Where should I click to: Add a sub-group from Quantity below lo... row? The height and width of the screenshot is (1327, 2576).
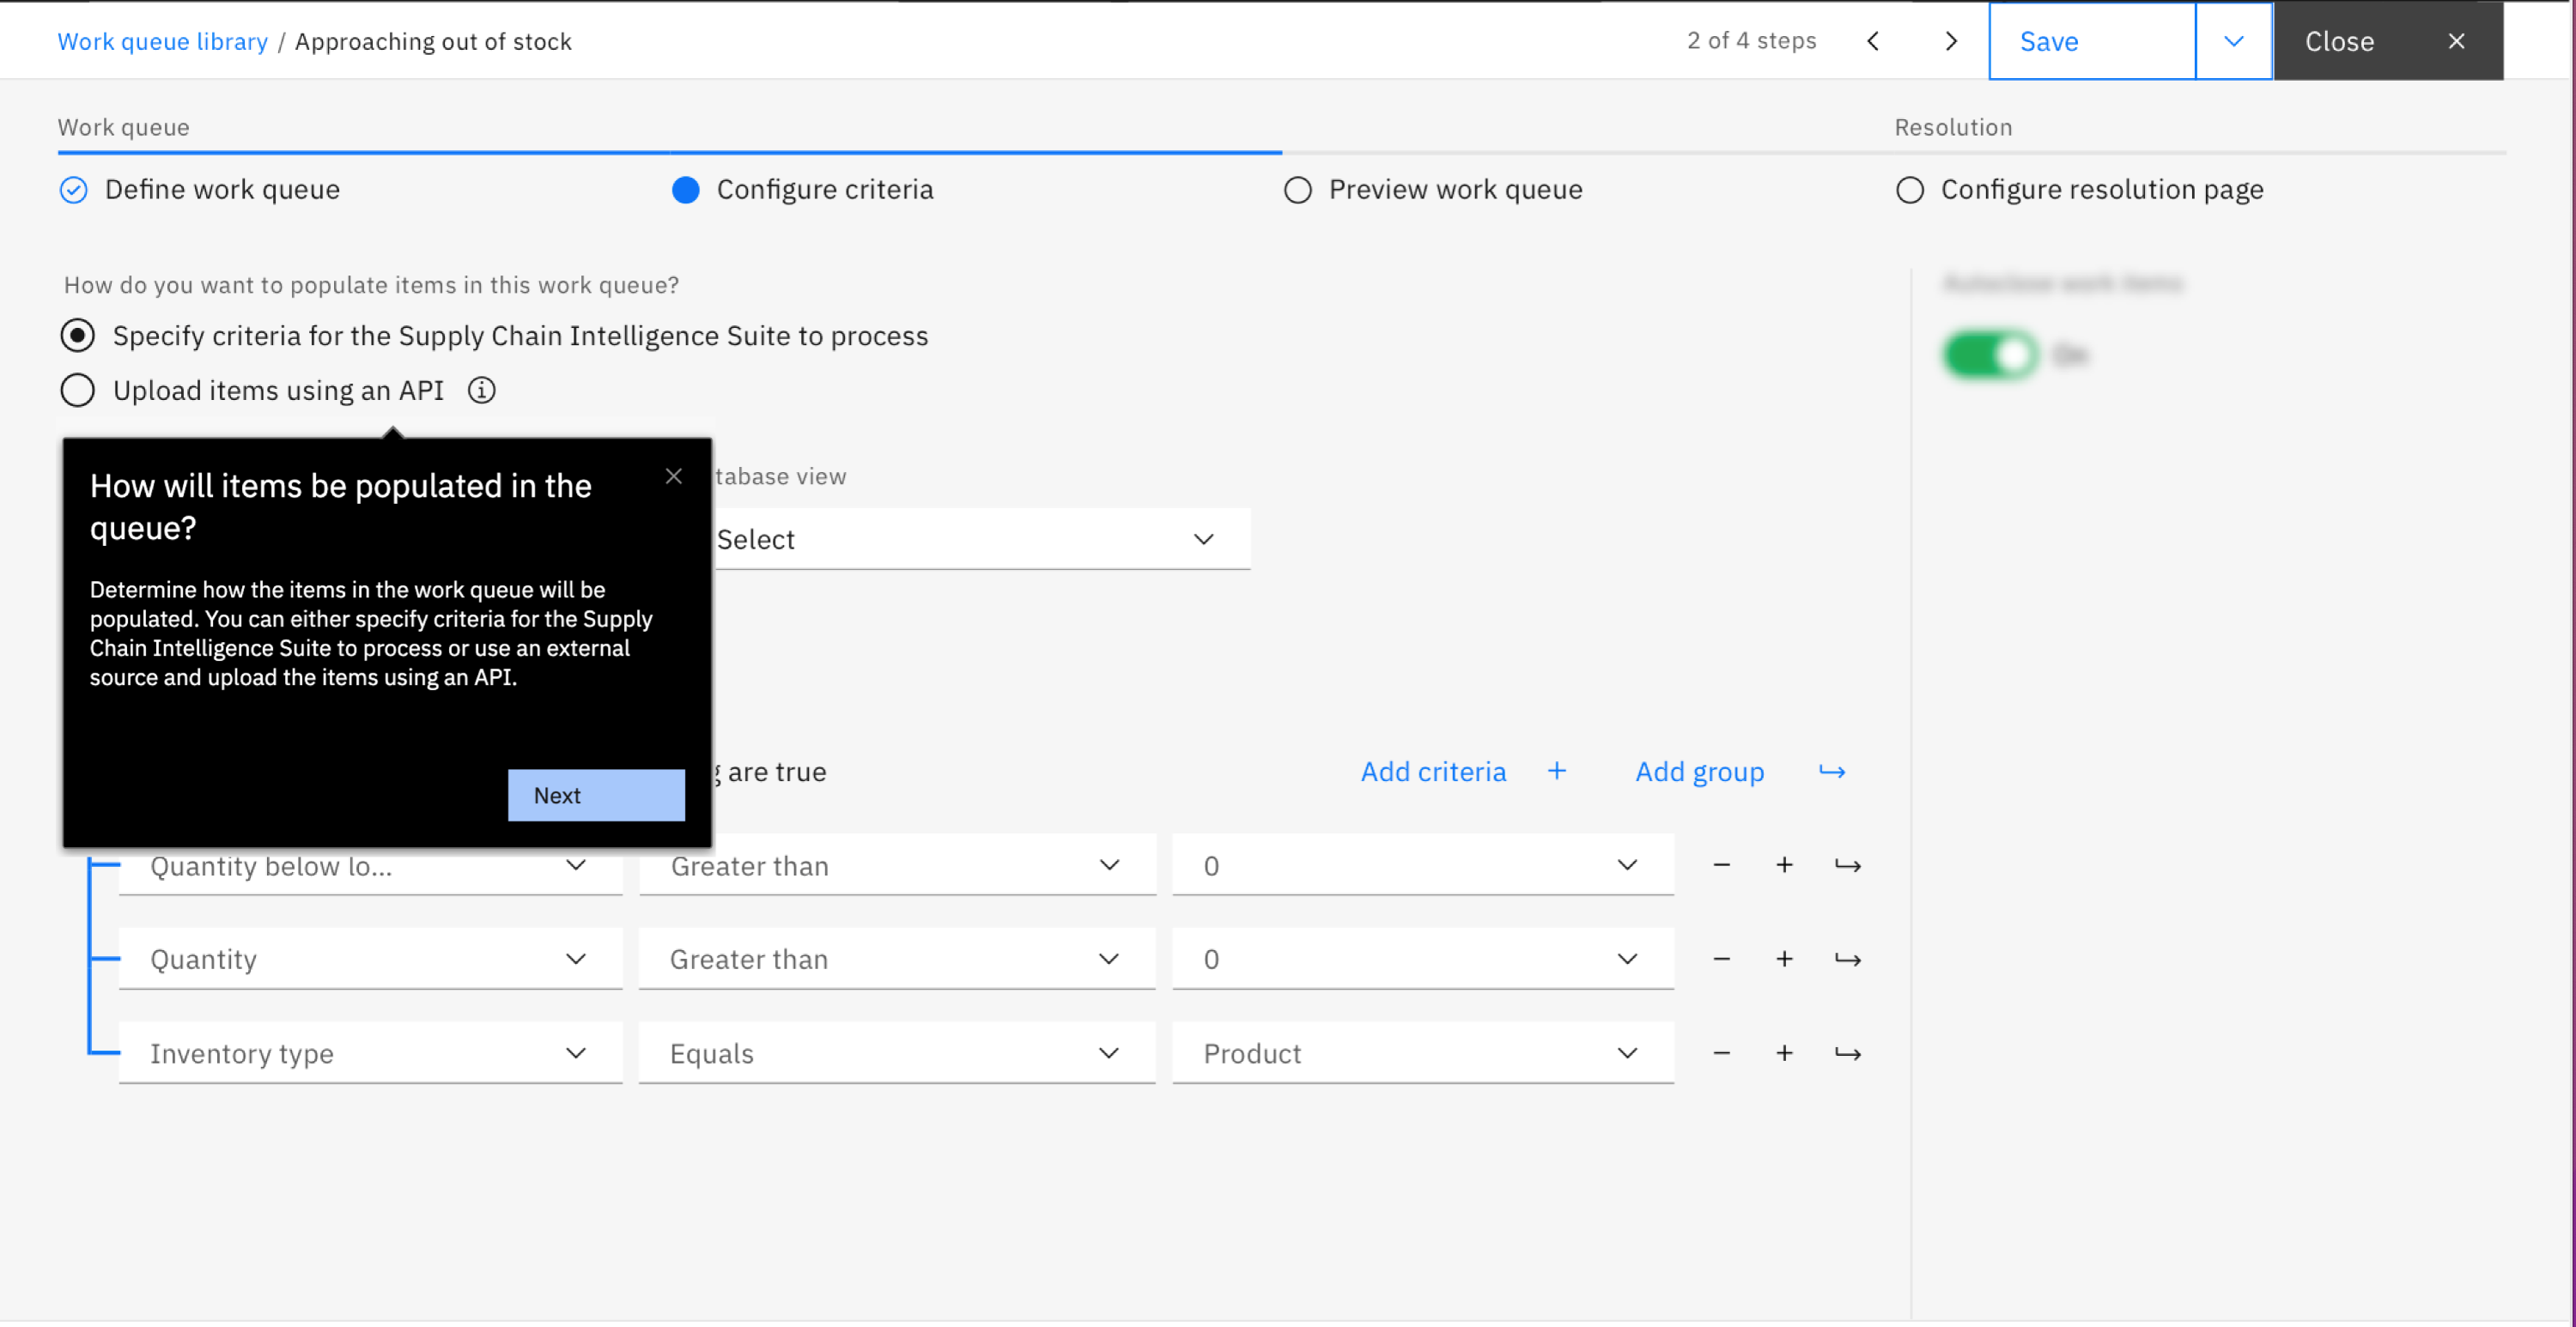(1847, 866)
